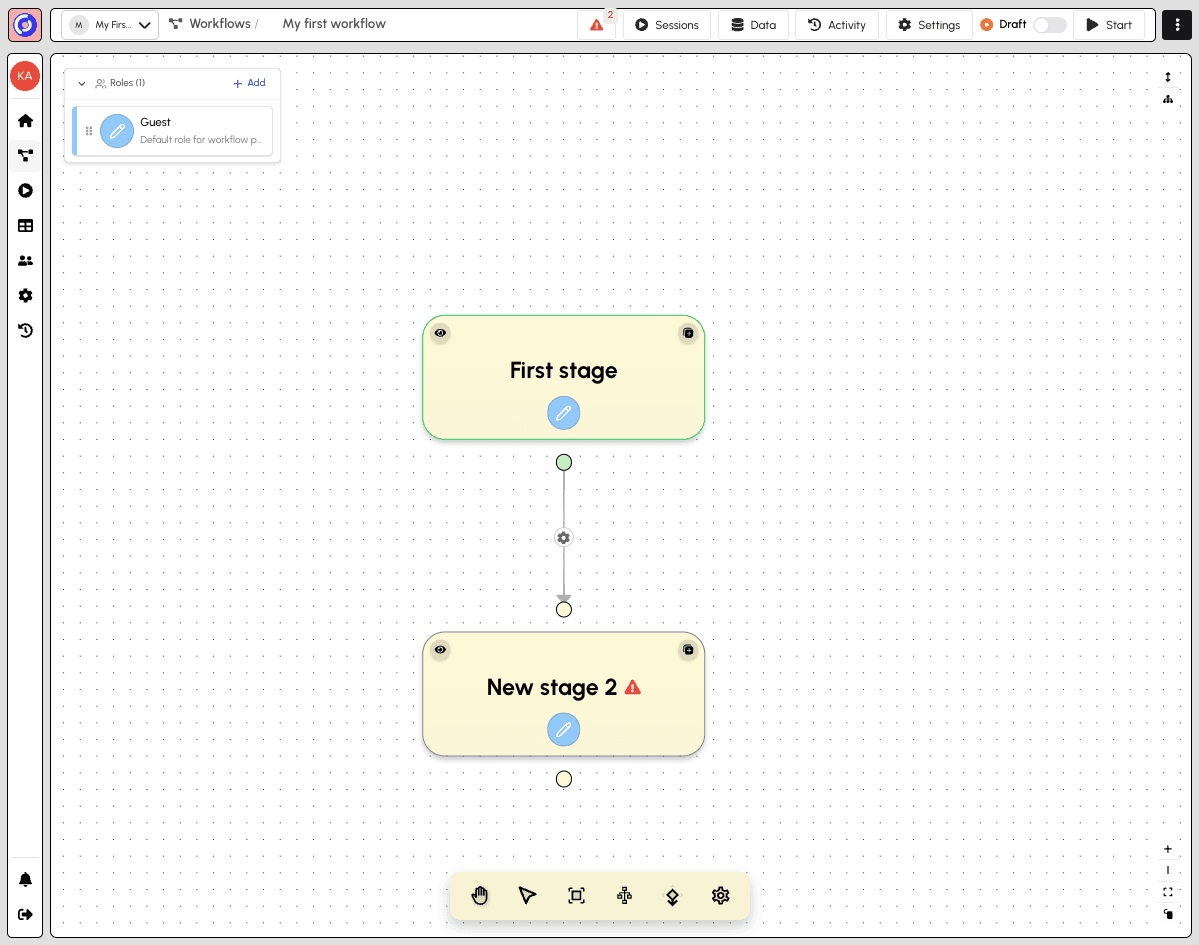Click the fit-to-view toolbar icon
1199x945 pixels.
tap(576, 896)
